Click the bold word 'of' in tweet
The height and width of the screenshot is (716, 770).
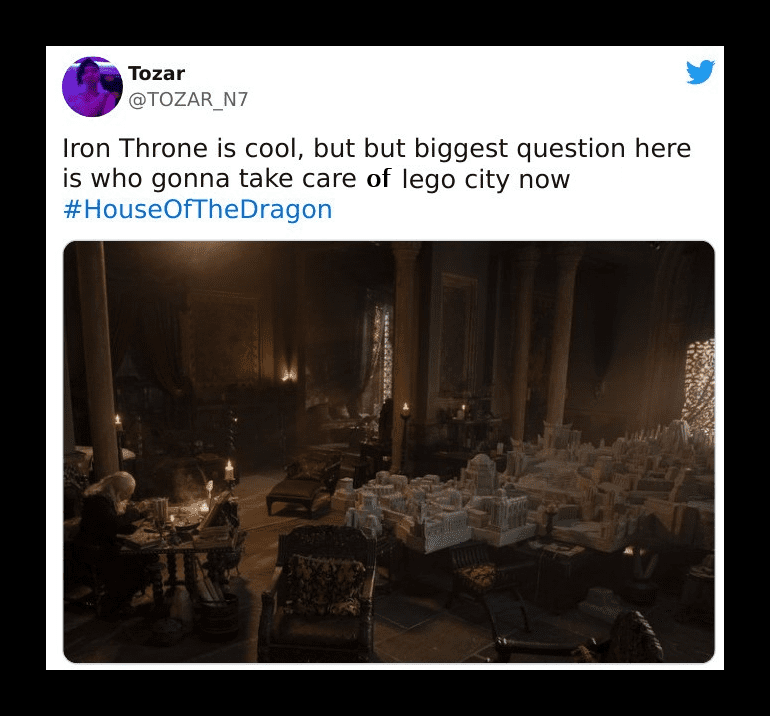pos(378,178)
